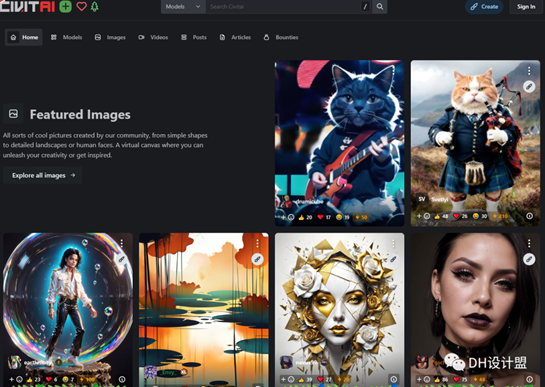Screen dimensions: 545x387
Task: Open info icon on bagpipe cat card
Action: (529, 216)
